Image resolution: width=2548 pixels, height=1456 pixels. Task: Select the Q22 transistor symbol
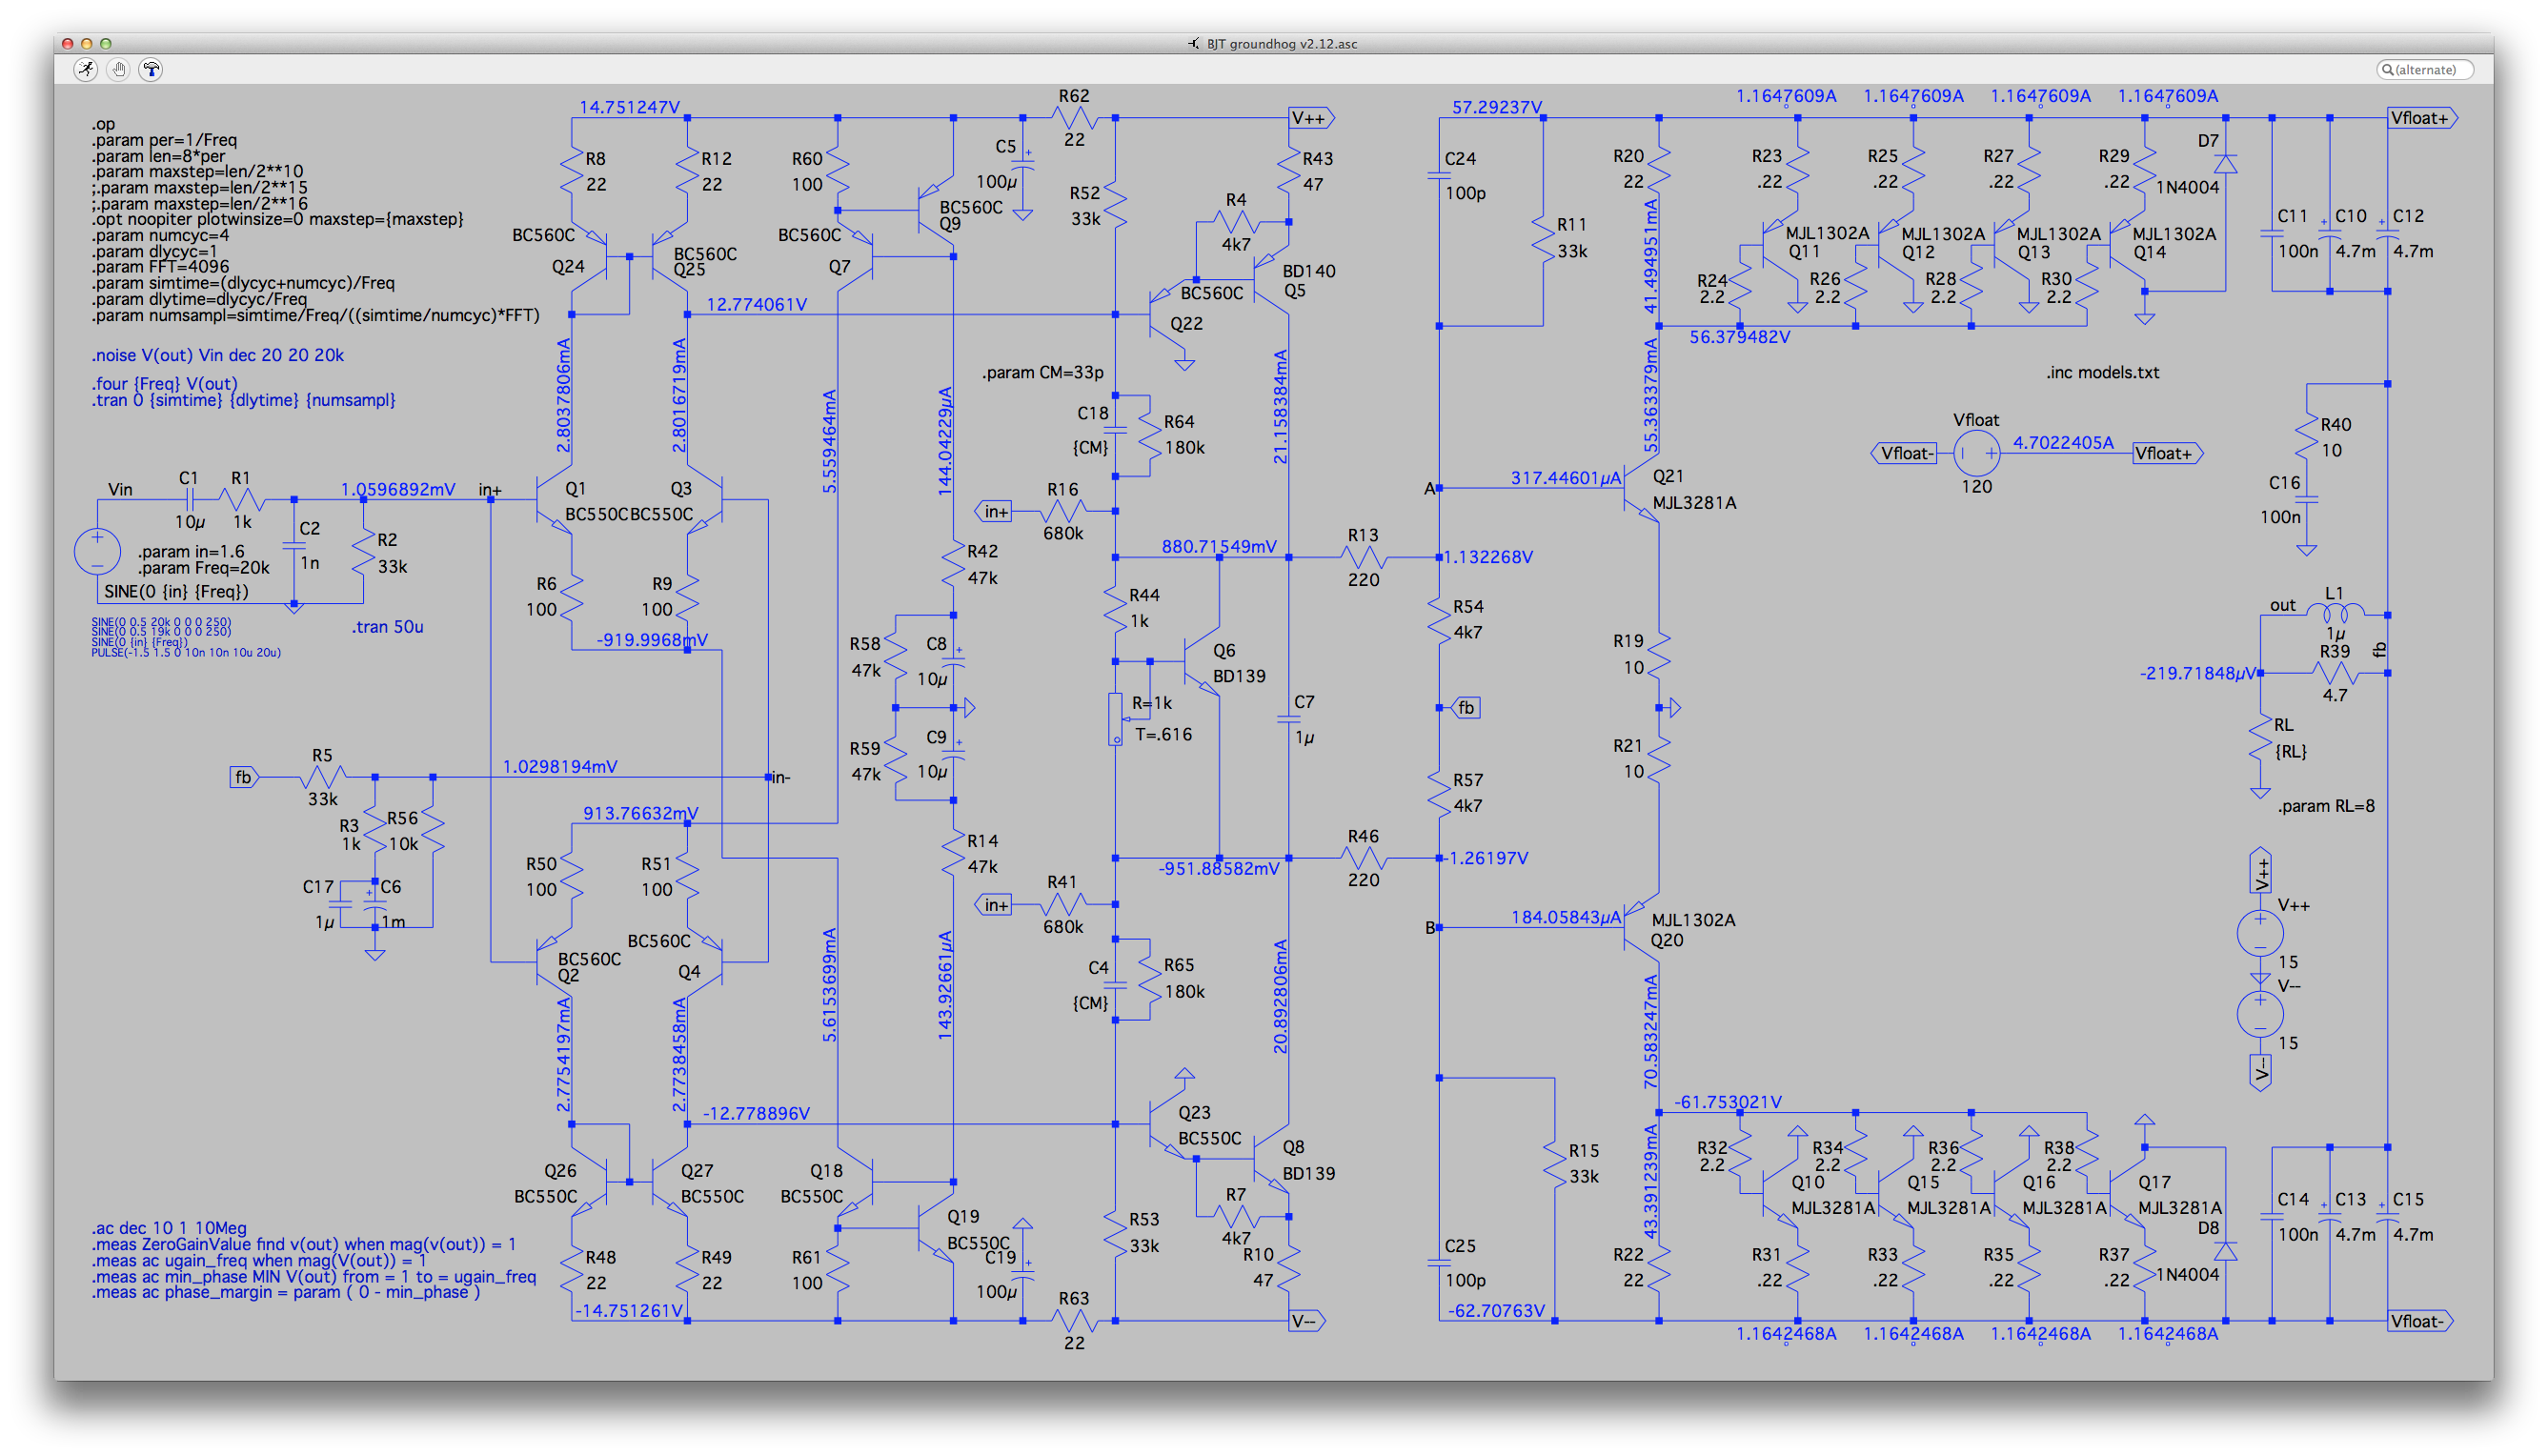point(1166,316)
